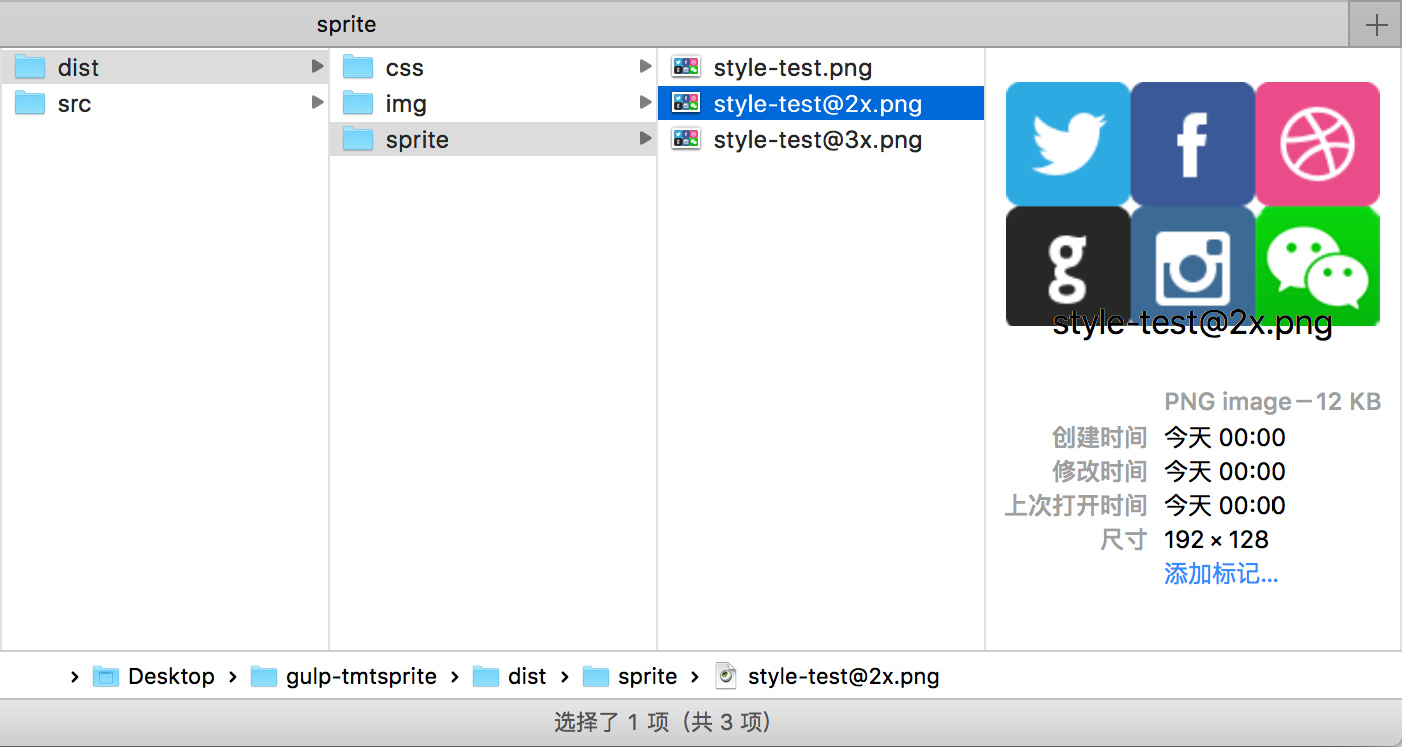This screenshot has width=1402, height=747.
Task: Click the img folder icon
Action: 358,103
